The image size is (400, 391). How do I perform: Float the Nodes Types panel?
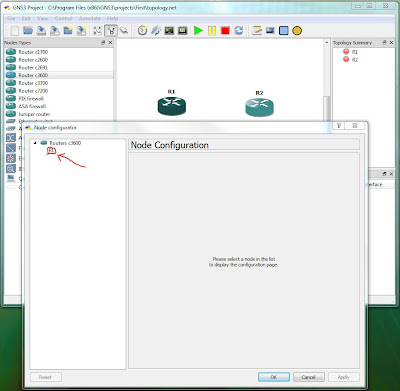click(x=103, y=43)
